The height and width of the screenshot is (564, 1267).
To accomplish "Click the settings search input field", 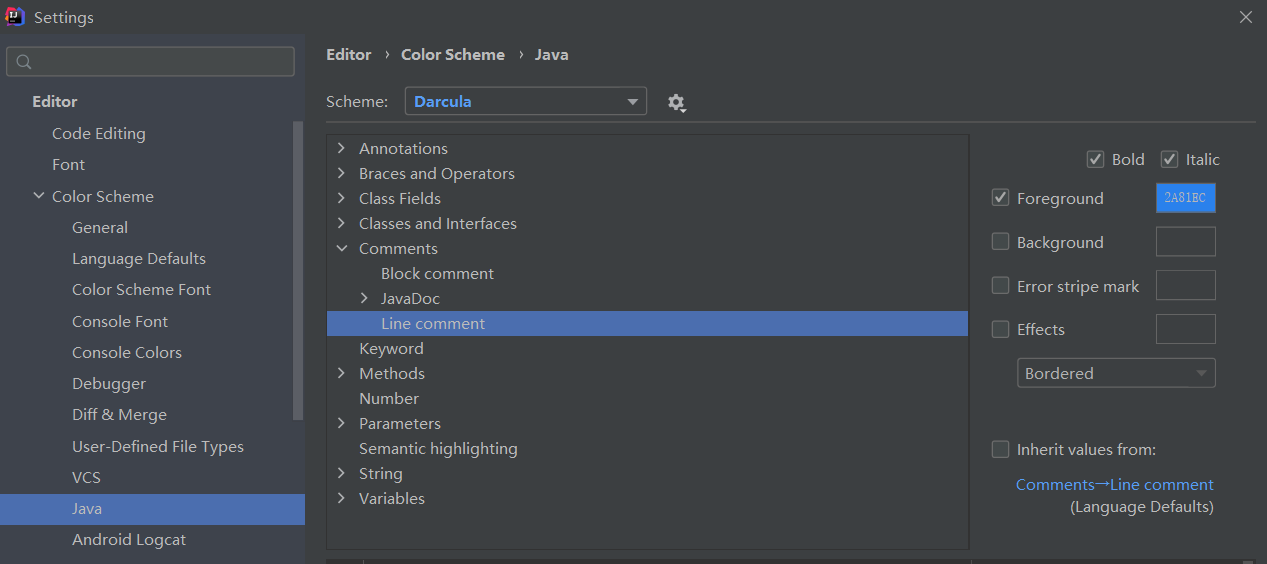I will click(x=160, y=62).
